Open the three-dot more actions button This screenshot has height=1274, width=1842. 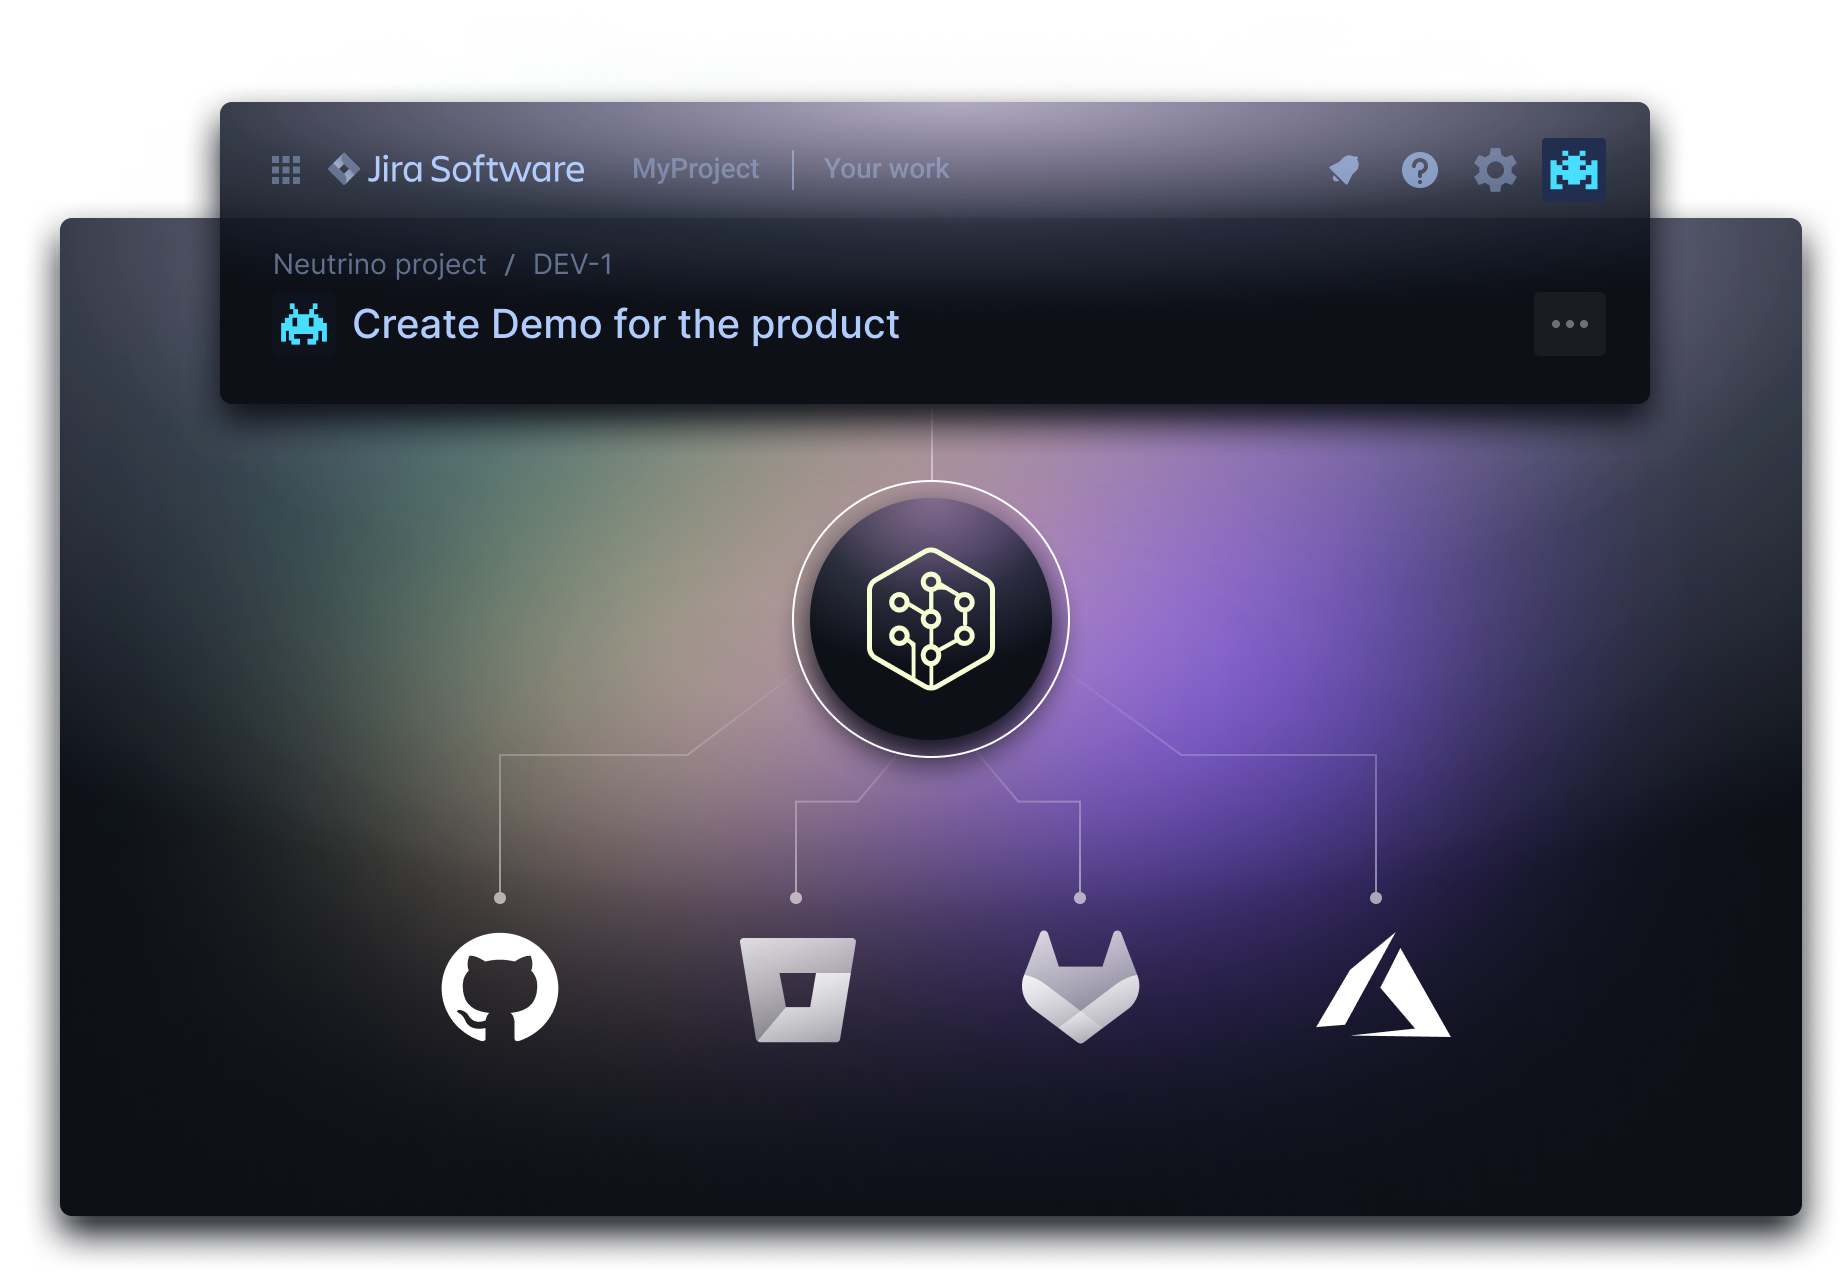tap(1569, 324)
